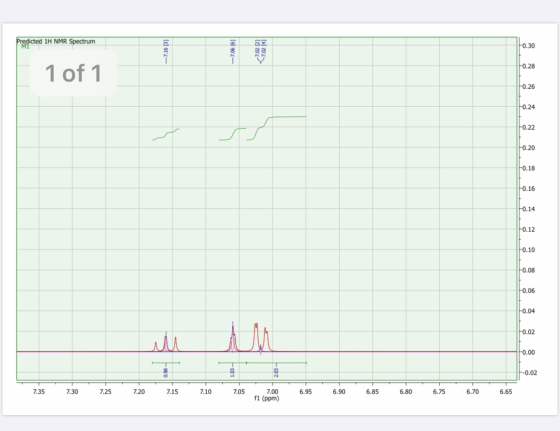560x431 pixels.
Task: Click the 7.00 tick label on x-axis
Action: tap(272, 392)
